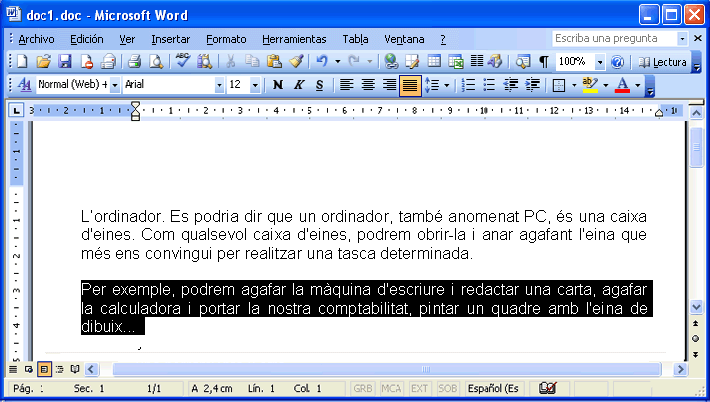Insert a hyperlink with the globe icon
This screenshot has height=402, width=710.
(391, 61)
